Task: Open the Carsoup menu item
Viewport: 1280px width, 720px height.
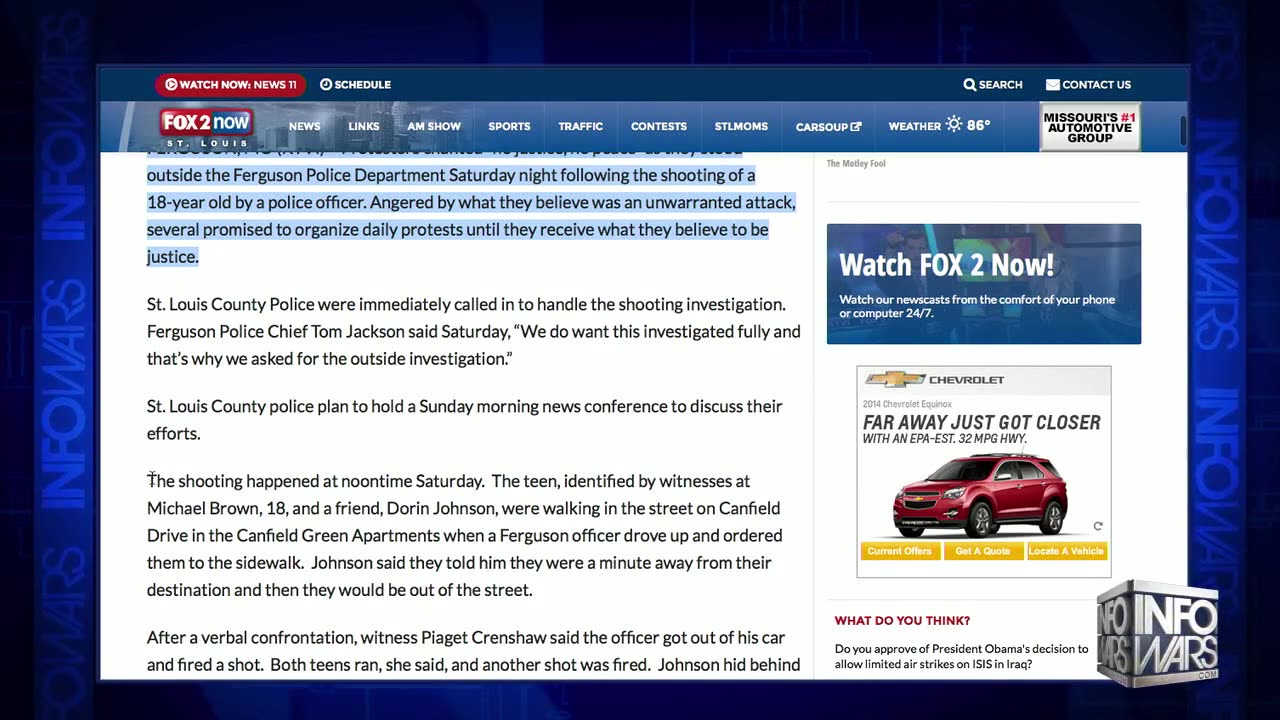Action: click(828, 127)
